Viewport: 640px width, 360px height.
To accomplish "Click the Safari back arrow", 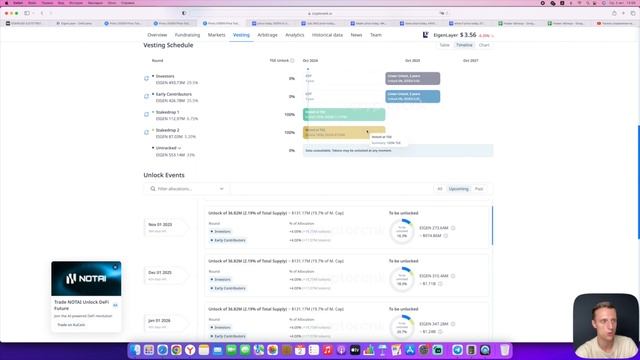I will click(x=42, y=13).
